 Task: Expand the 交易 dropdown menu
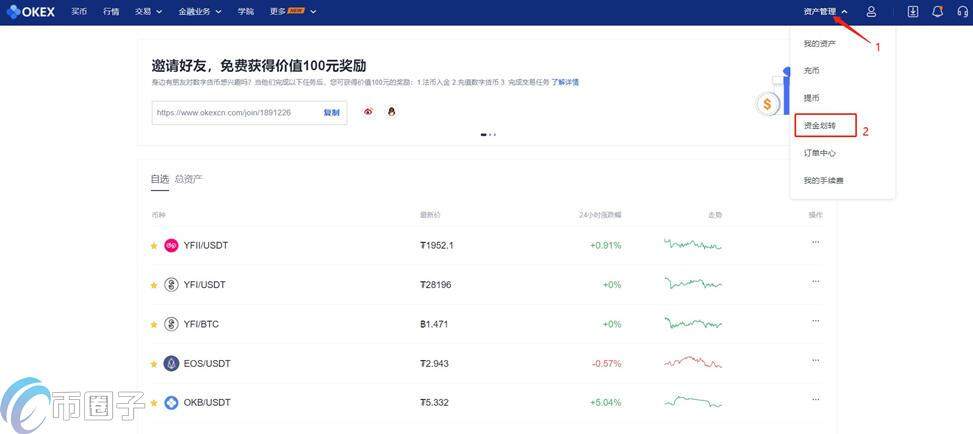pos(148,11)
